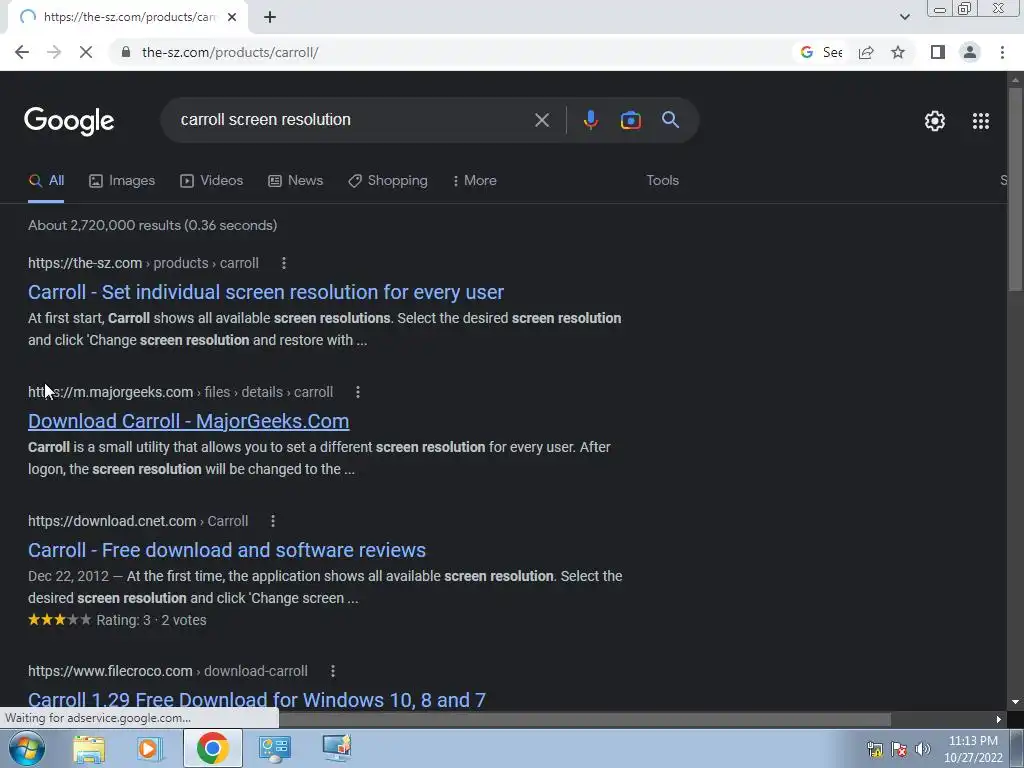The height and width of the screenshot is (768, 1024).
Task: Click the share page icon
Action: point(866,52)
